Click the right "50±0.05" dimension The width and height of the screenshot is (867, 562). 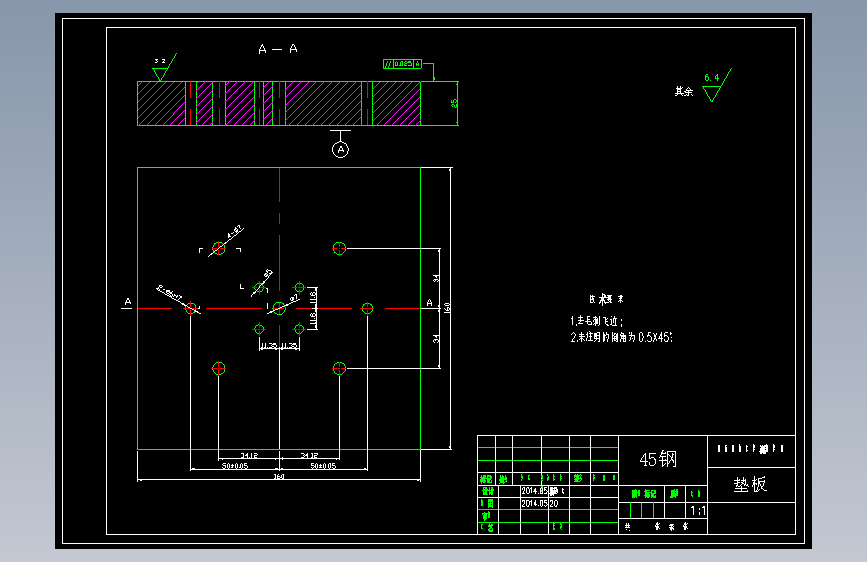click(x=323, y=466)
